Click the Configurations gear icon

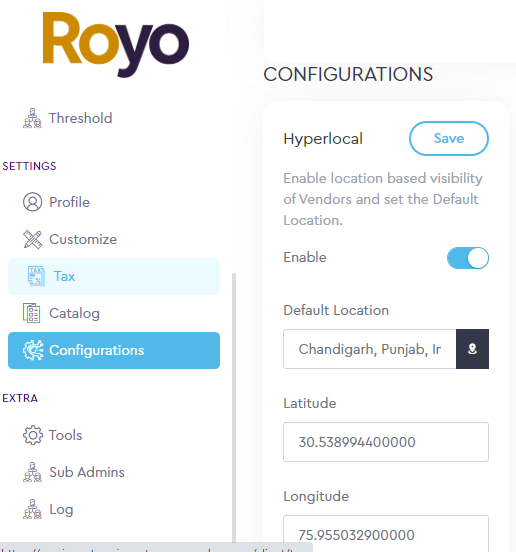click(x=33, y=350)
